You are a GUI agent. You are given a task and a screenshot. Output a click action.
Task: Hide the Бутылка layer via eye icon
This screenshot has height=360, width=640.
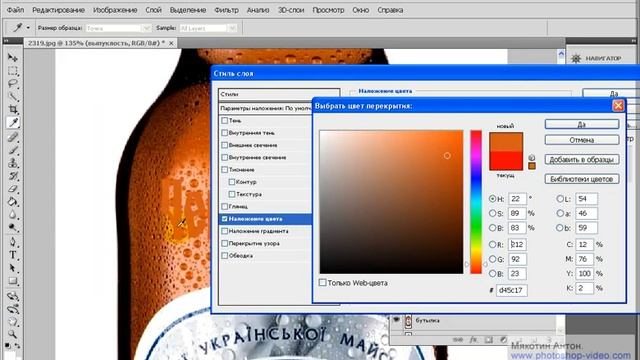396,320
